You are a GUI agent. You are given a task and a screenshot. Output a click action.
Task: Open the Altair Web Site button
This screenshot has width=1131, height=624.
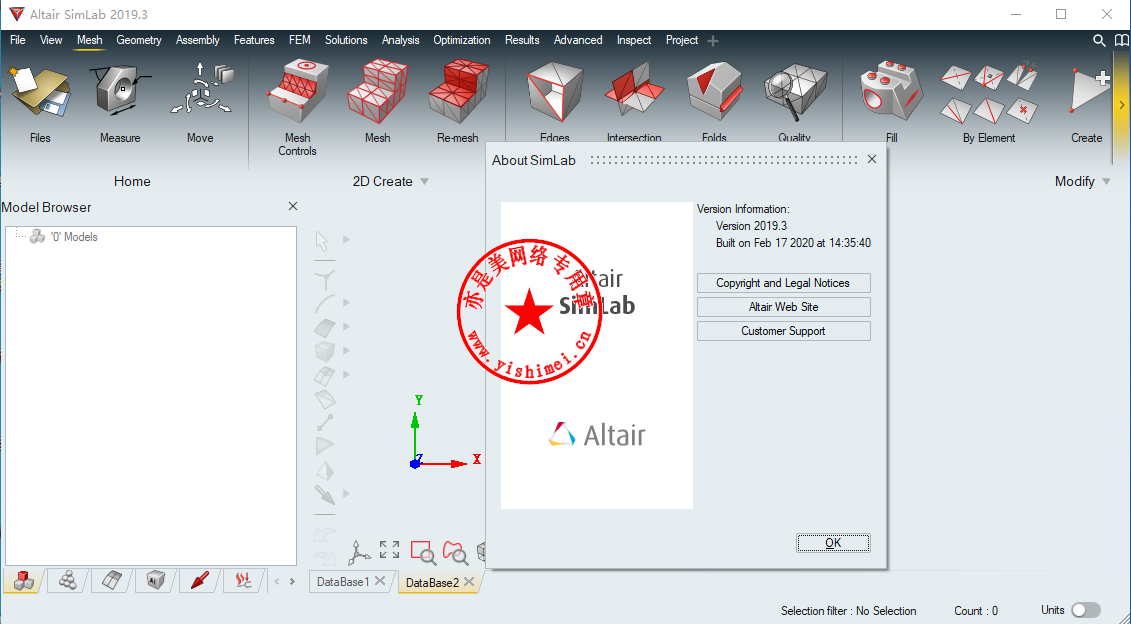click(783, 307)
